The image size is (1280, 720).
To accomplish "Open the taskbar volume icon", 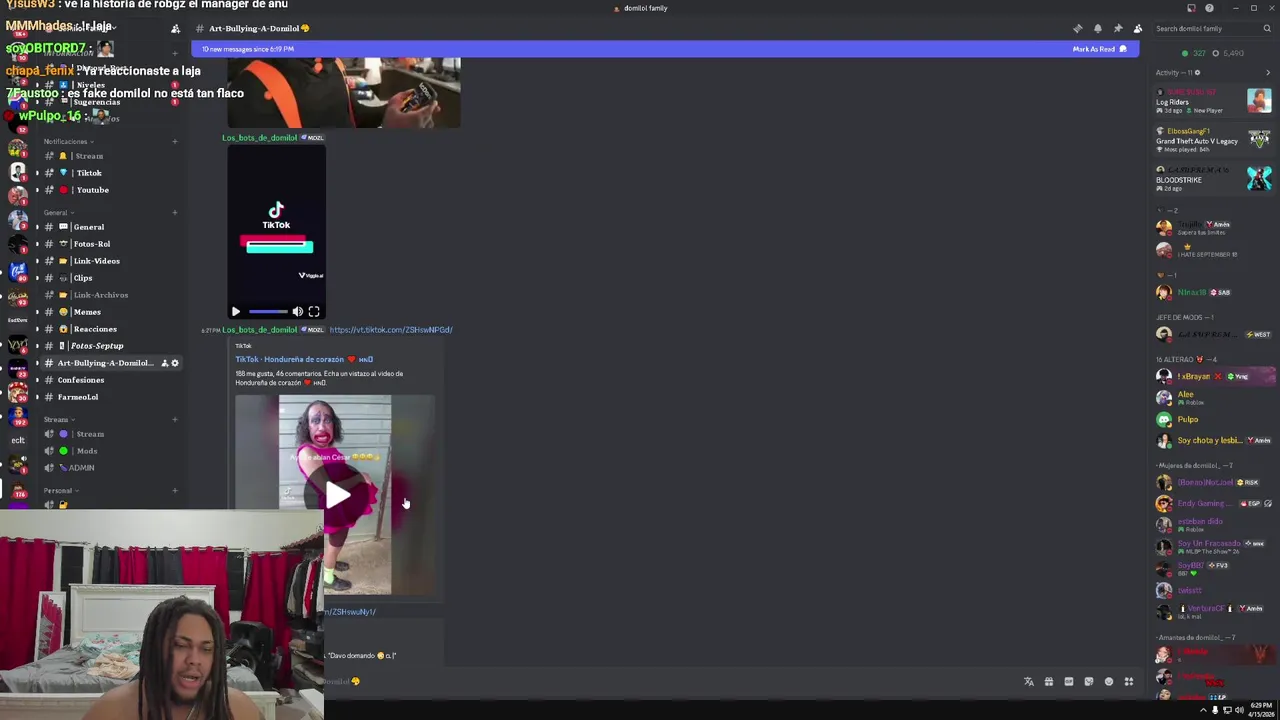I will coord(1239,710).
